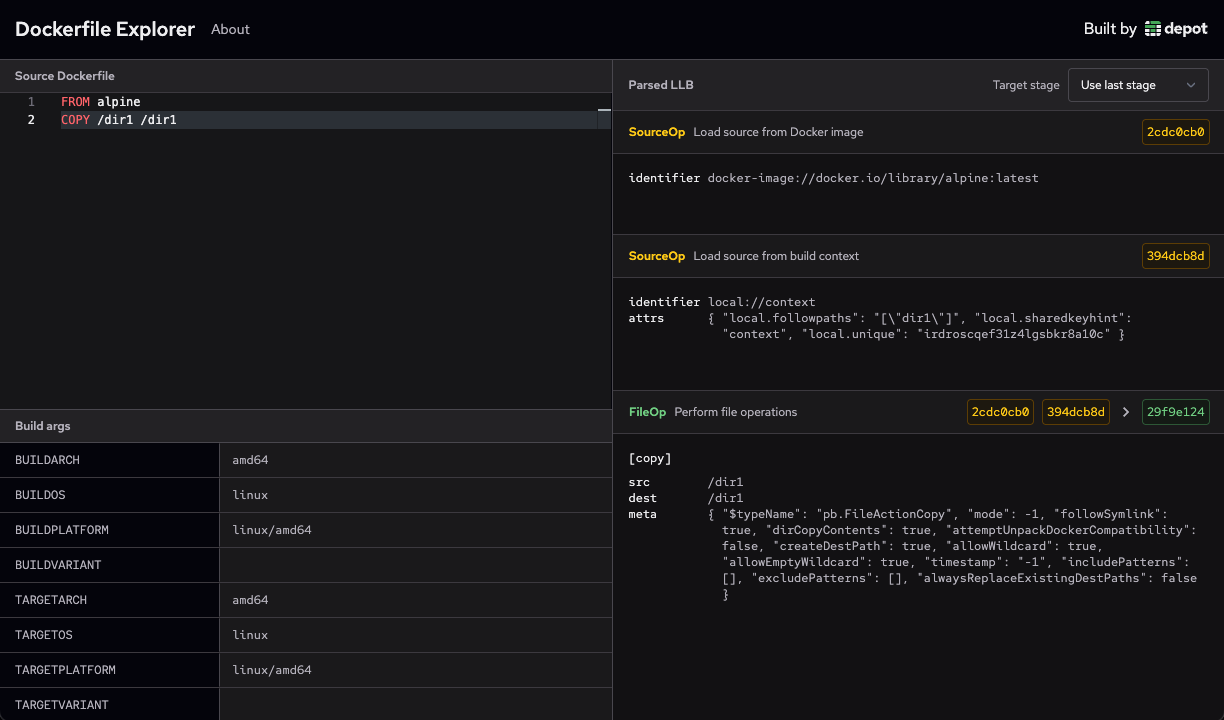Click the depot logo icon in the header
This screenshot has width=1224, height=720.
coord(1152,28)
